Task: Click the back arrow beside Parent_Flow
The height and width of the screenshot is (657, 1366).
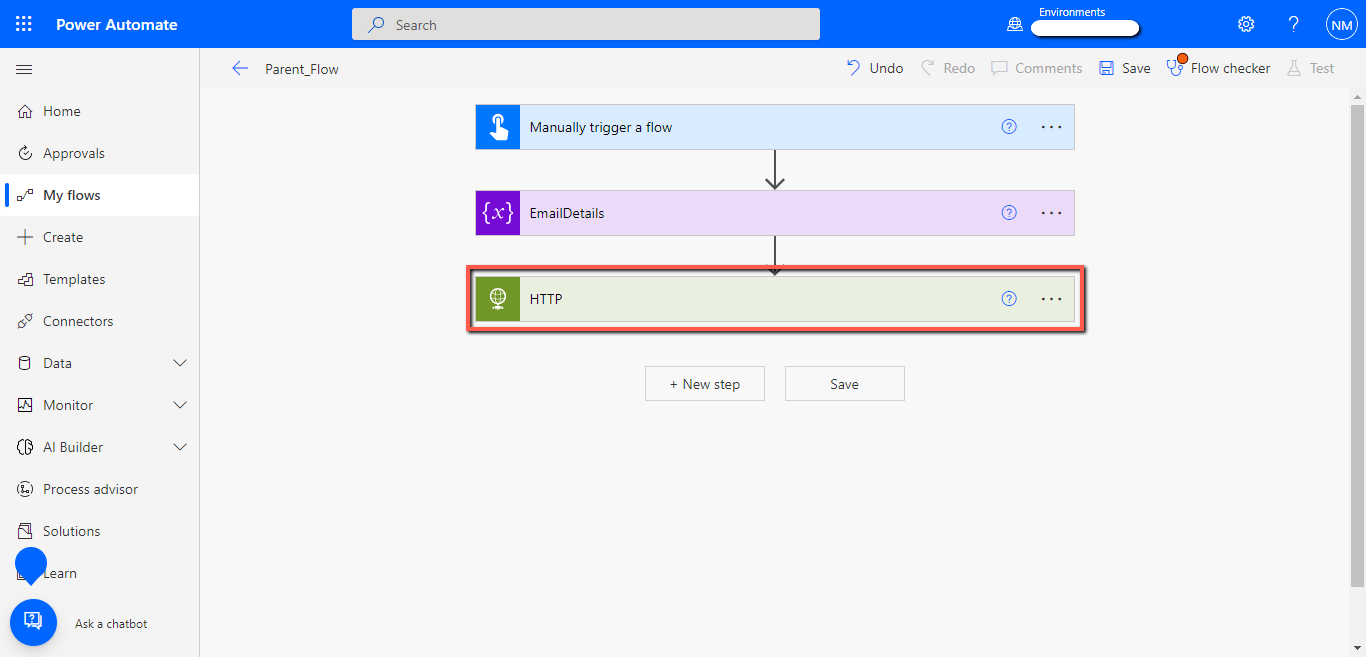Action: [x=240, y=68]
